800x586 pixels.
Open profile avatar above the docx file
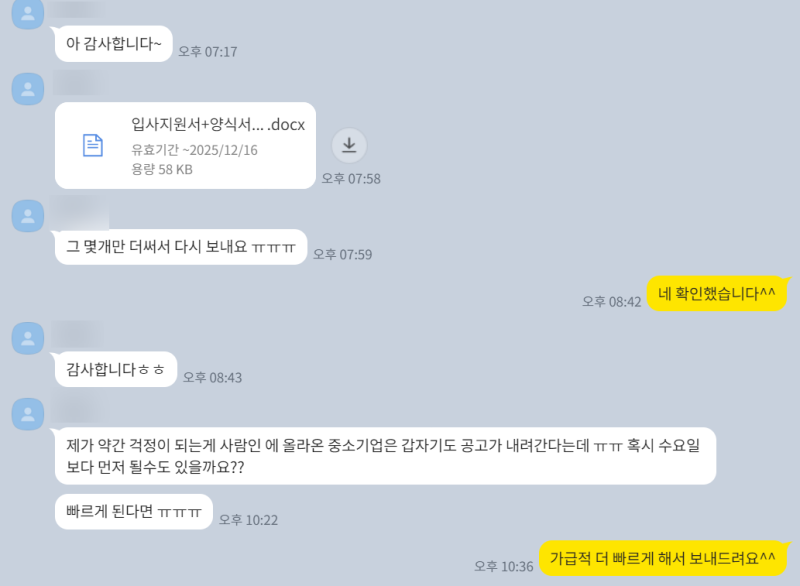(28, 89)
